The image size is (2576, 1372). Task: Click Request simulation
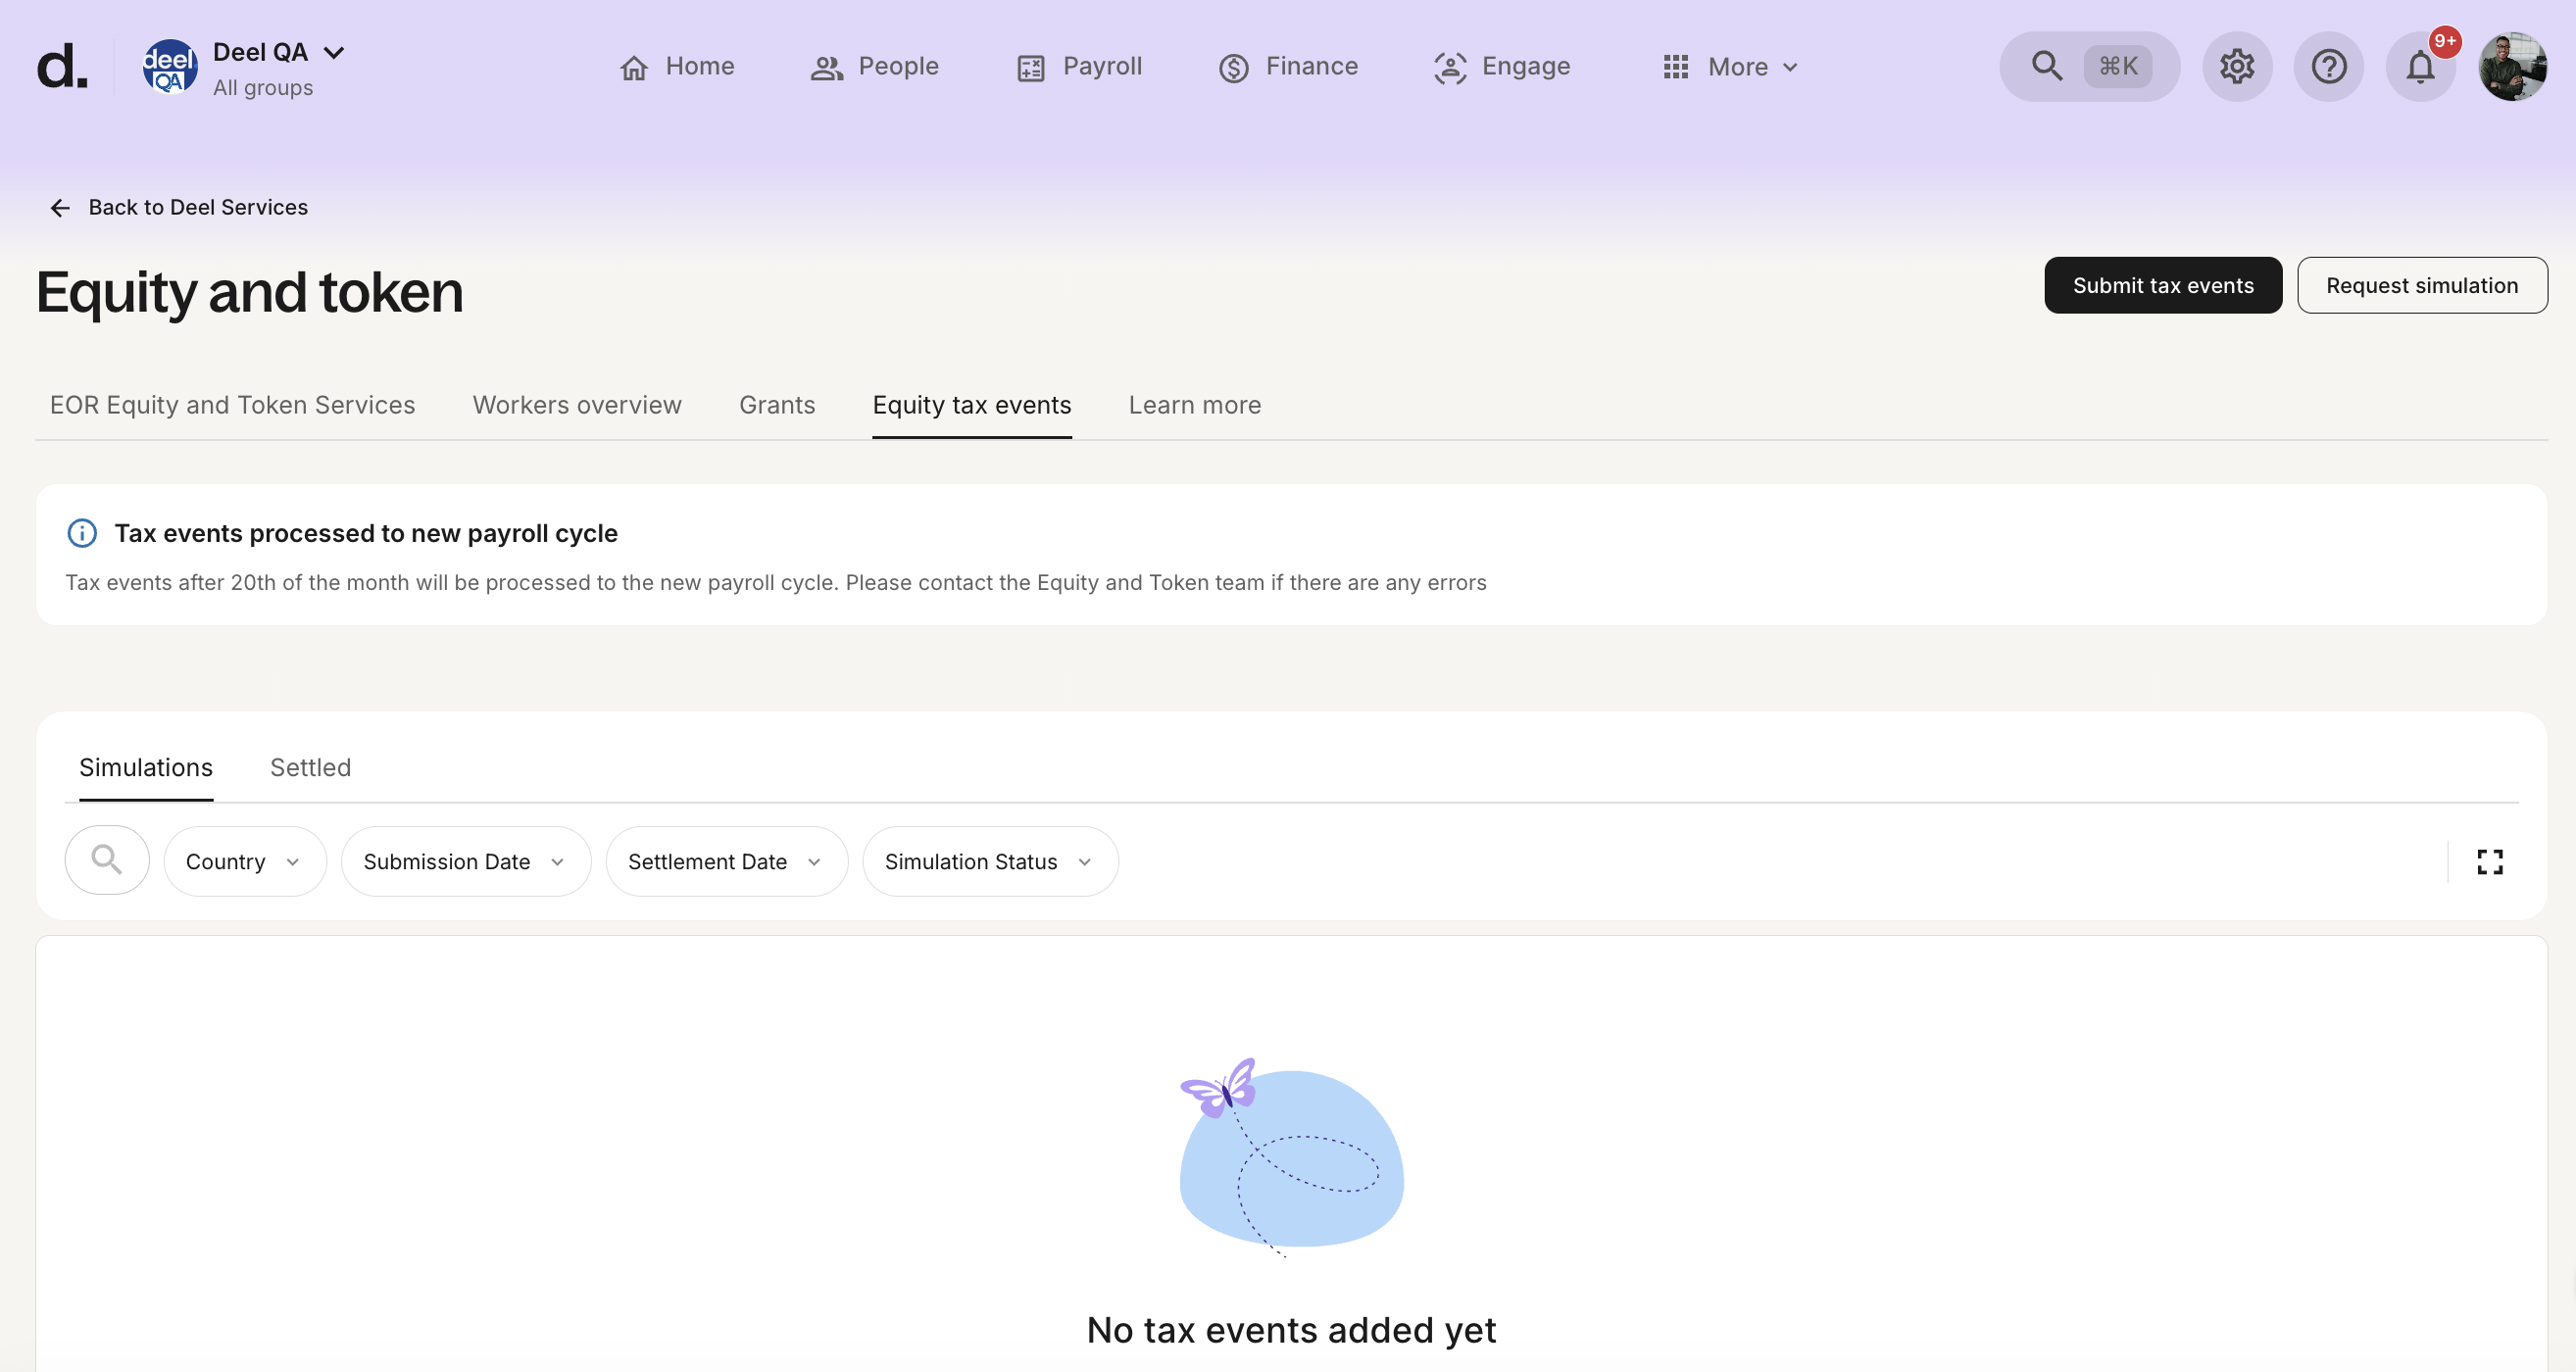point(2423,285)
